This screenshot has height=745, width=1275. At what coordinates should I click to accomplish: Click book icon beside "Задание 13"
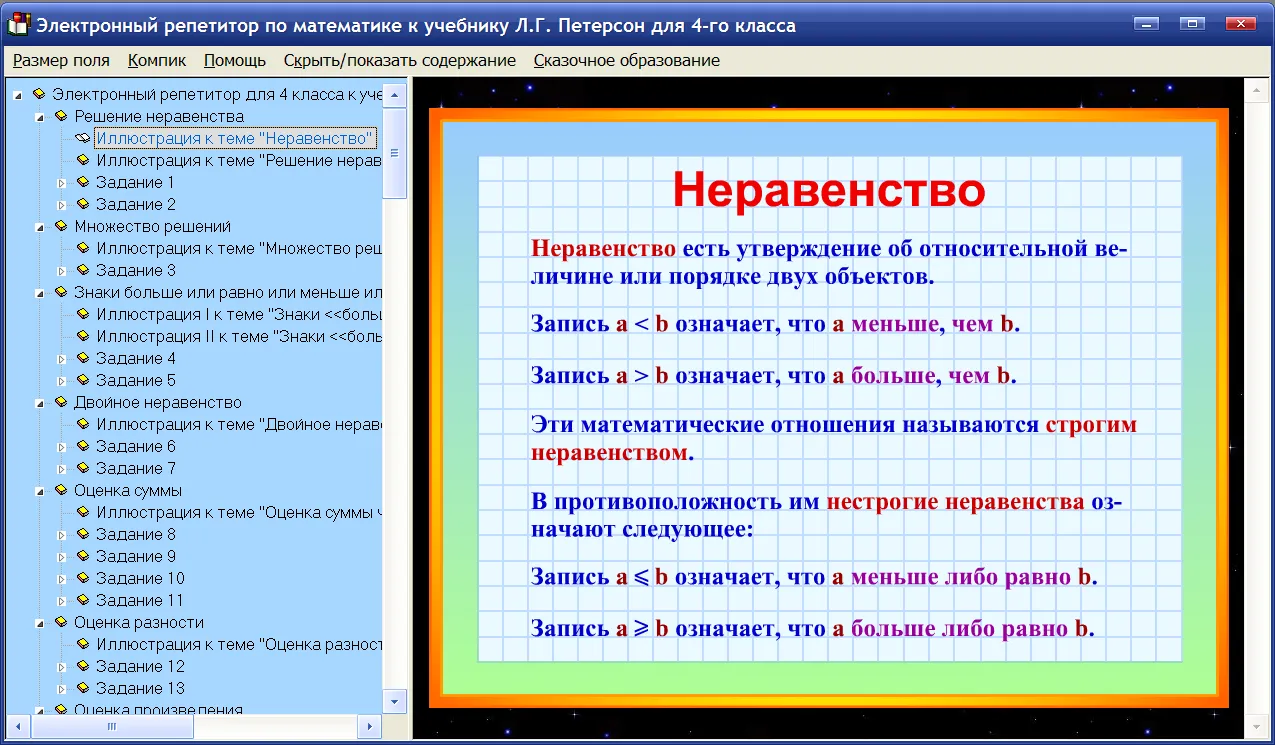point(84,688)
